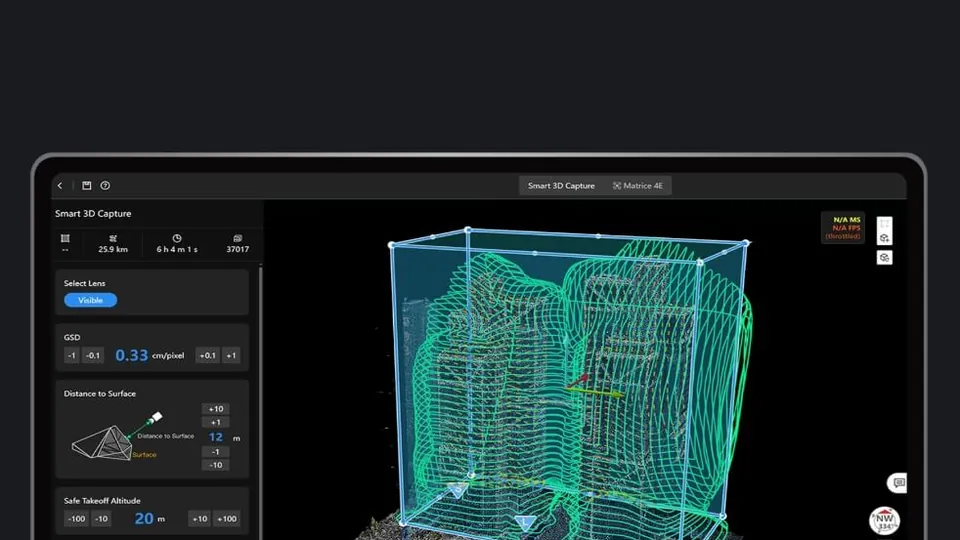This screenshot has height=540, width=960.
Task: Click the clock icon above flight time
Action: point(177,238)
